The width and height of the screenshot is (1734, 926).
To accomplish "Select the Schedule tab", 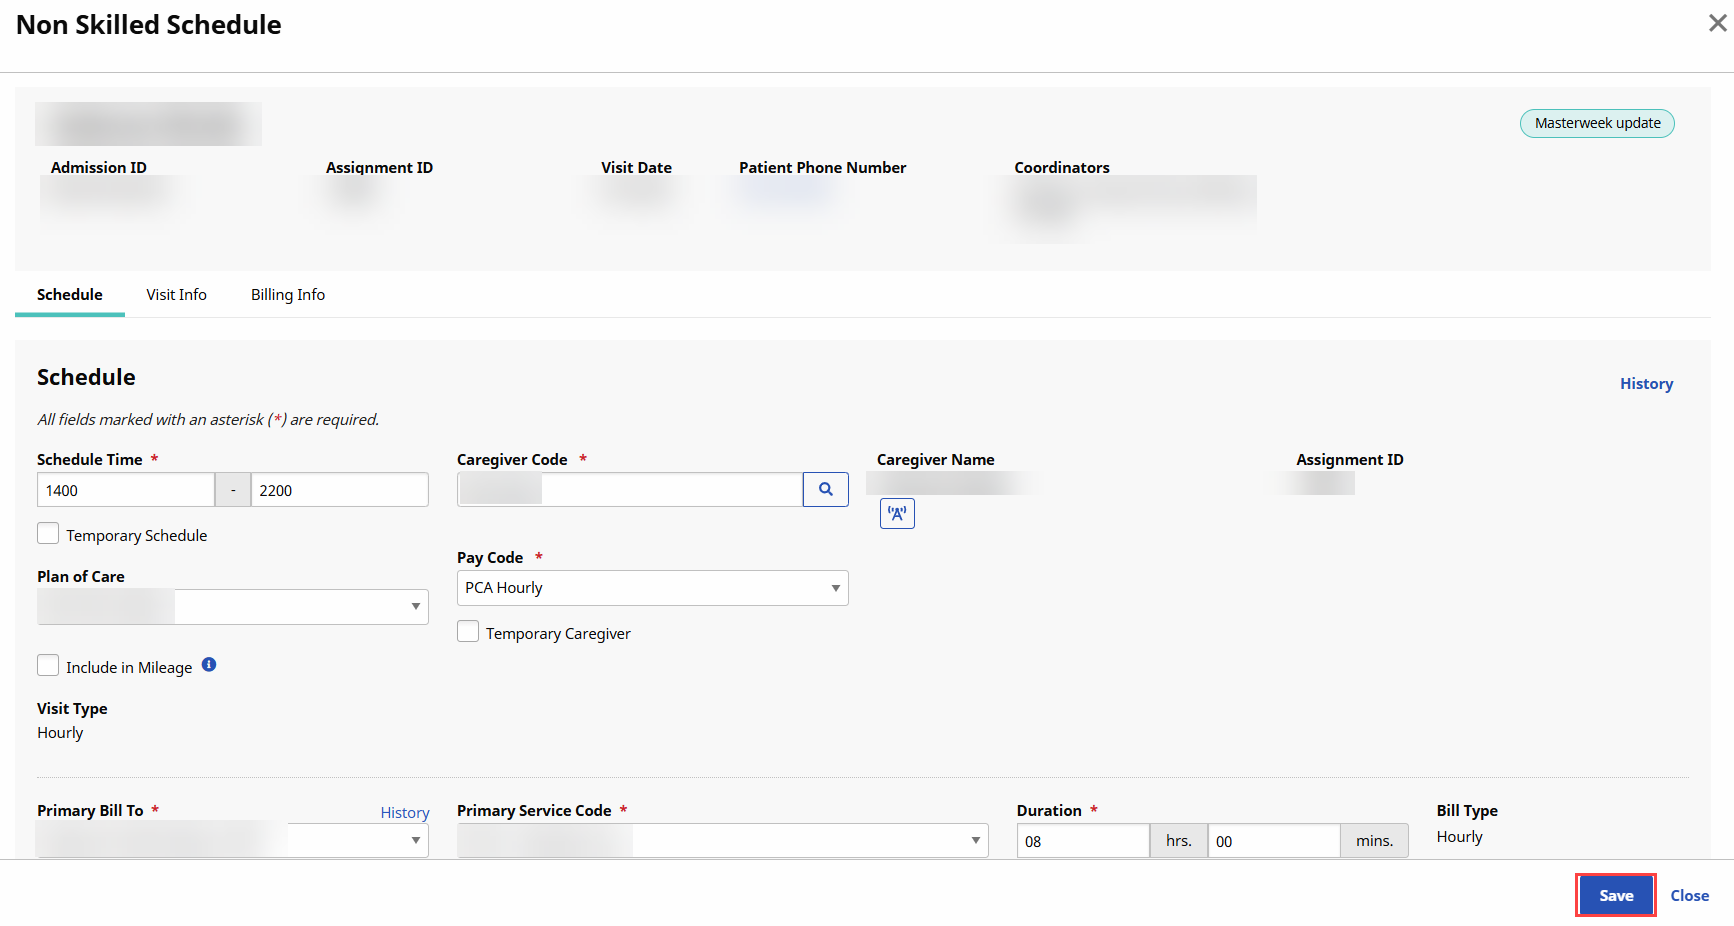I will 69,294.
